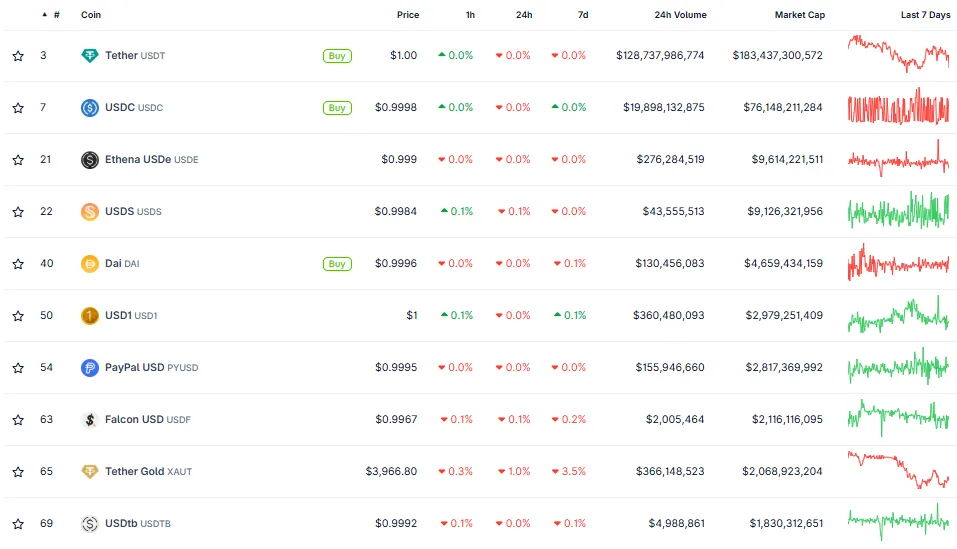Click the USDS coin logo
This screenshot has width=957, height=549.
90,212
